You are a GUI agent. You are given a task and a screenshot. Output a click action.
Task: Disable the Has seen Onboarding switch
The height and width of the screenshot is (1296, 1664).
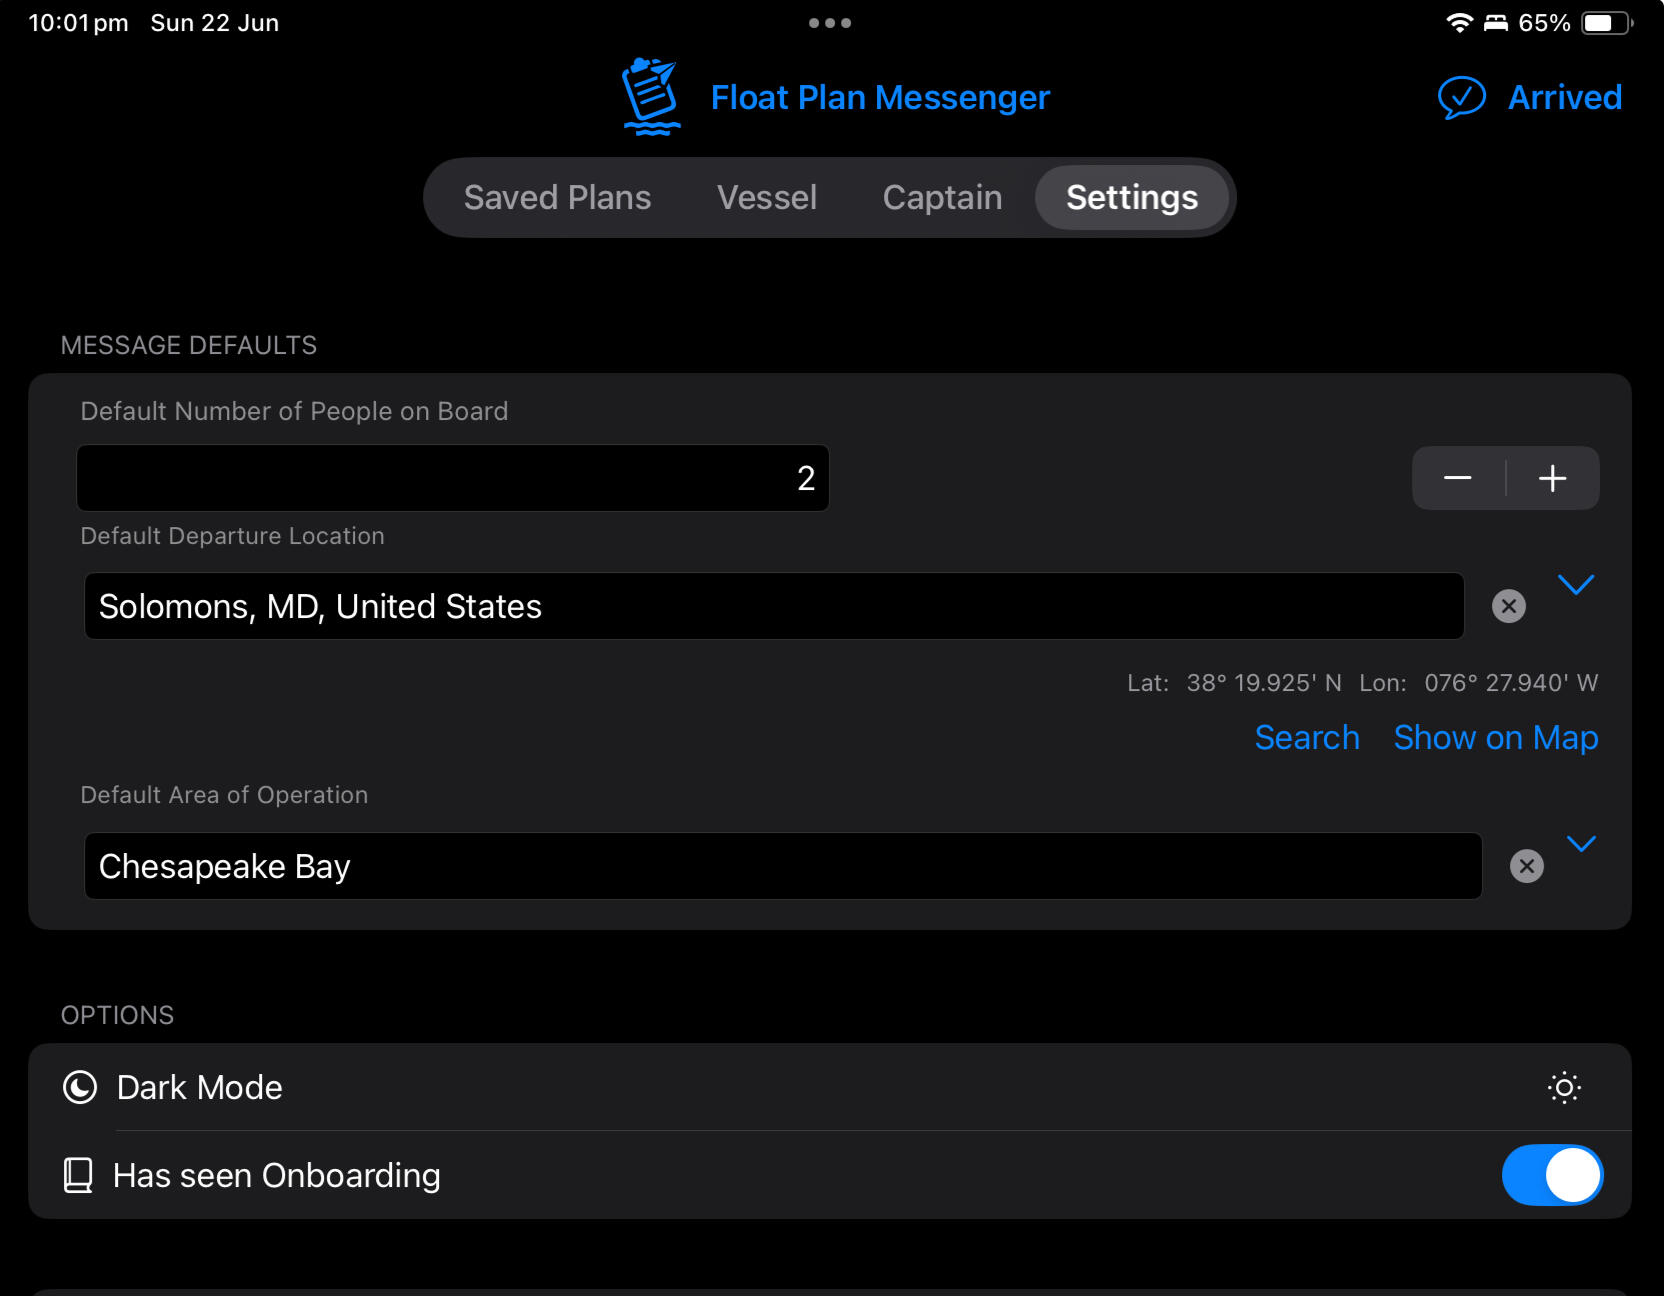[1552, 1175]
